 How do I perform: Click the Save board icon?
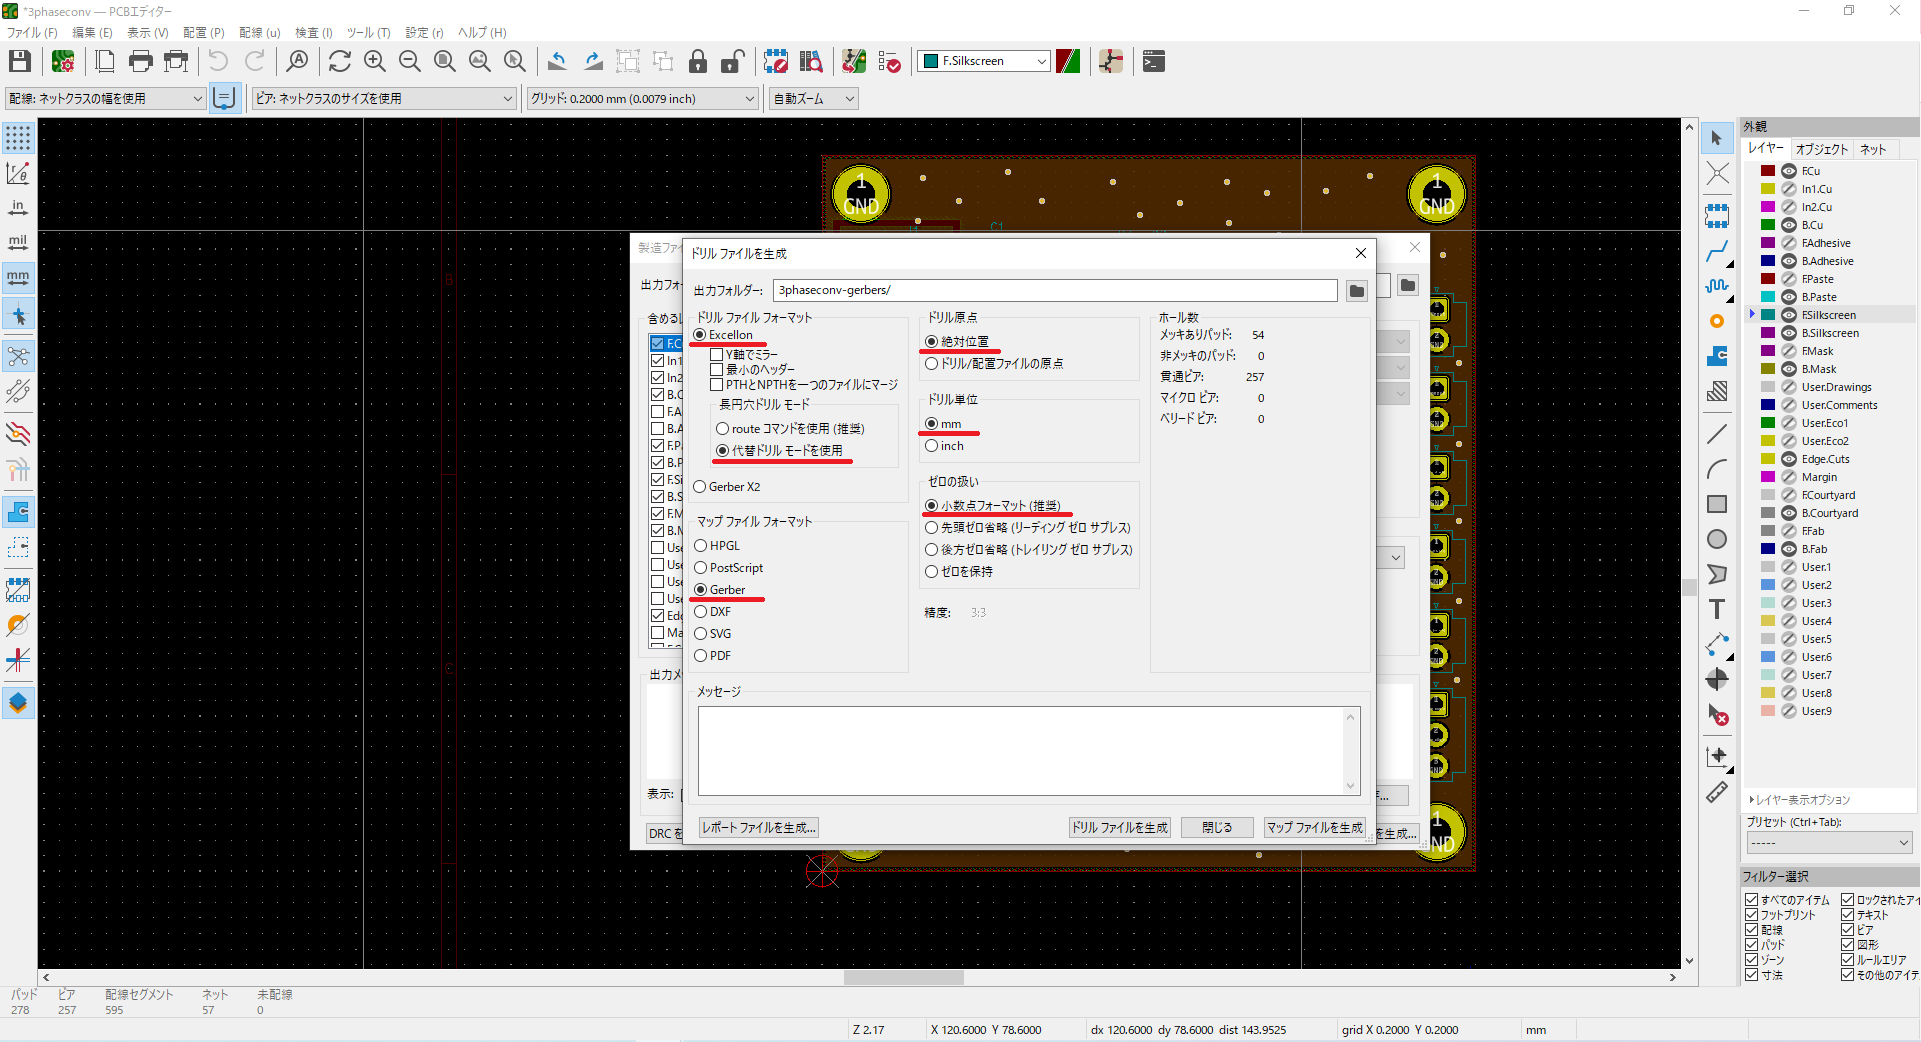click(x=19, y=62)
